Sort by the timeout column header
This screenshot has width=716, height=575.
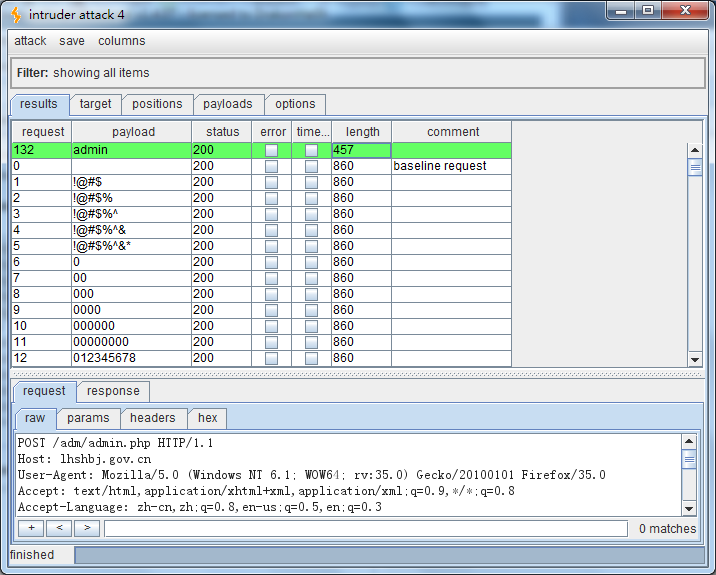point(312,132)
